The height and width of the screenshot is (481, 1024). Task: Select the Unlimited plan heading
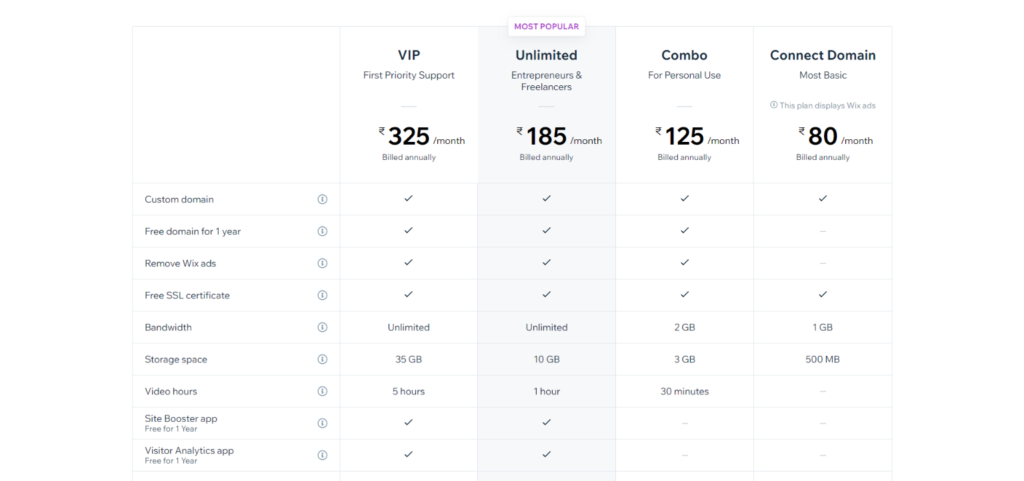coord(547,55)
